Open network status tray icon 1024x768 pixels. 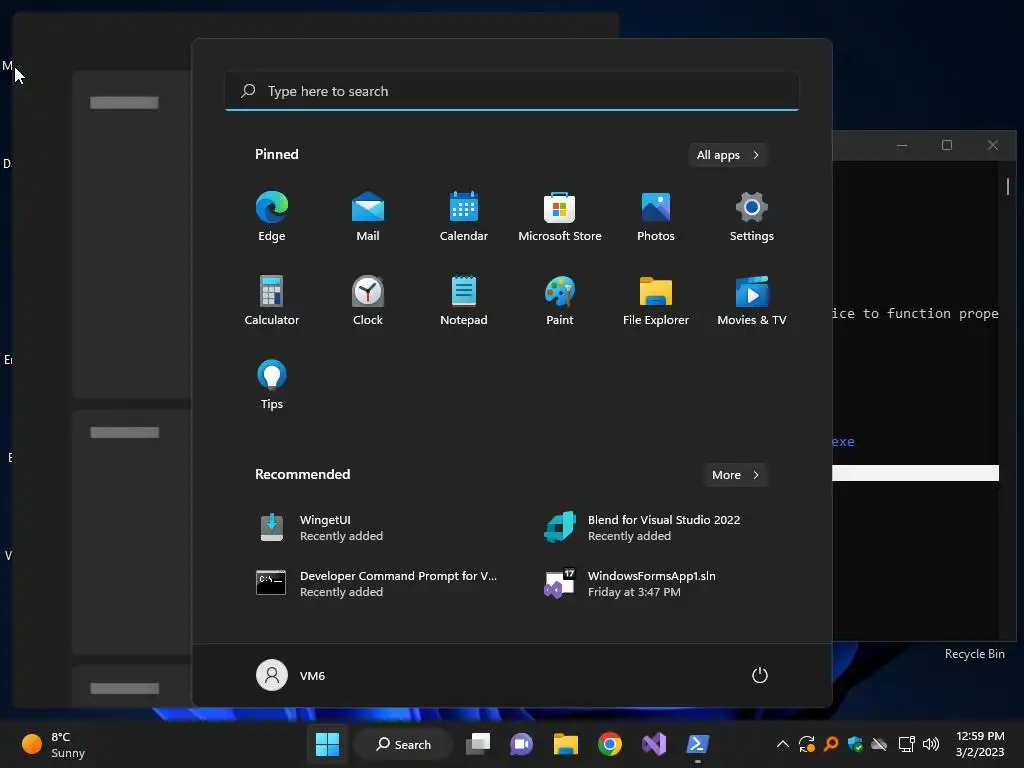906,744
